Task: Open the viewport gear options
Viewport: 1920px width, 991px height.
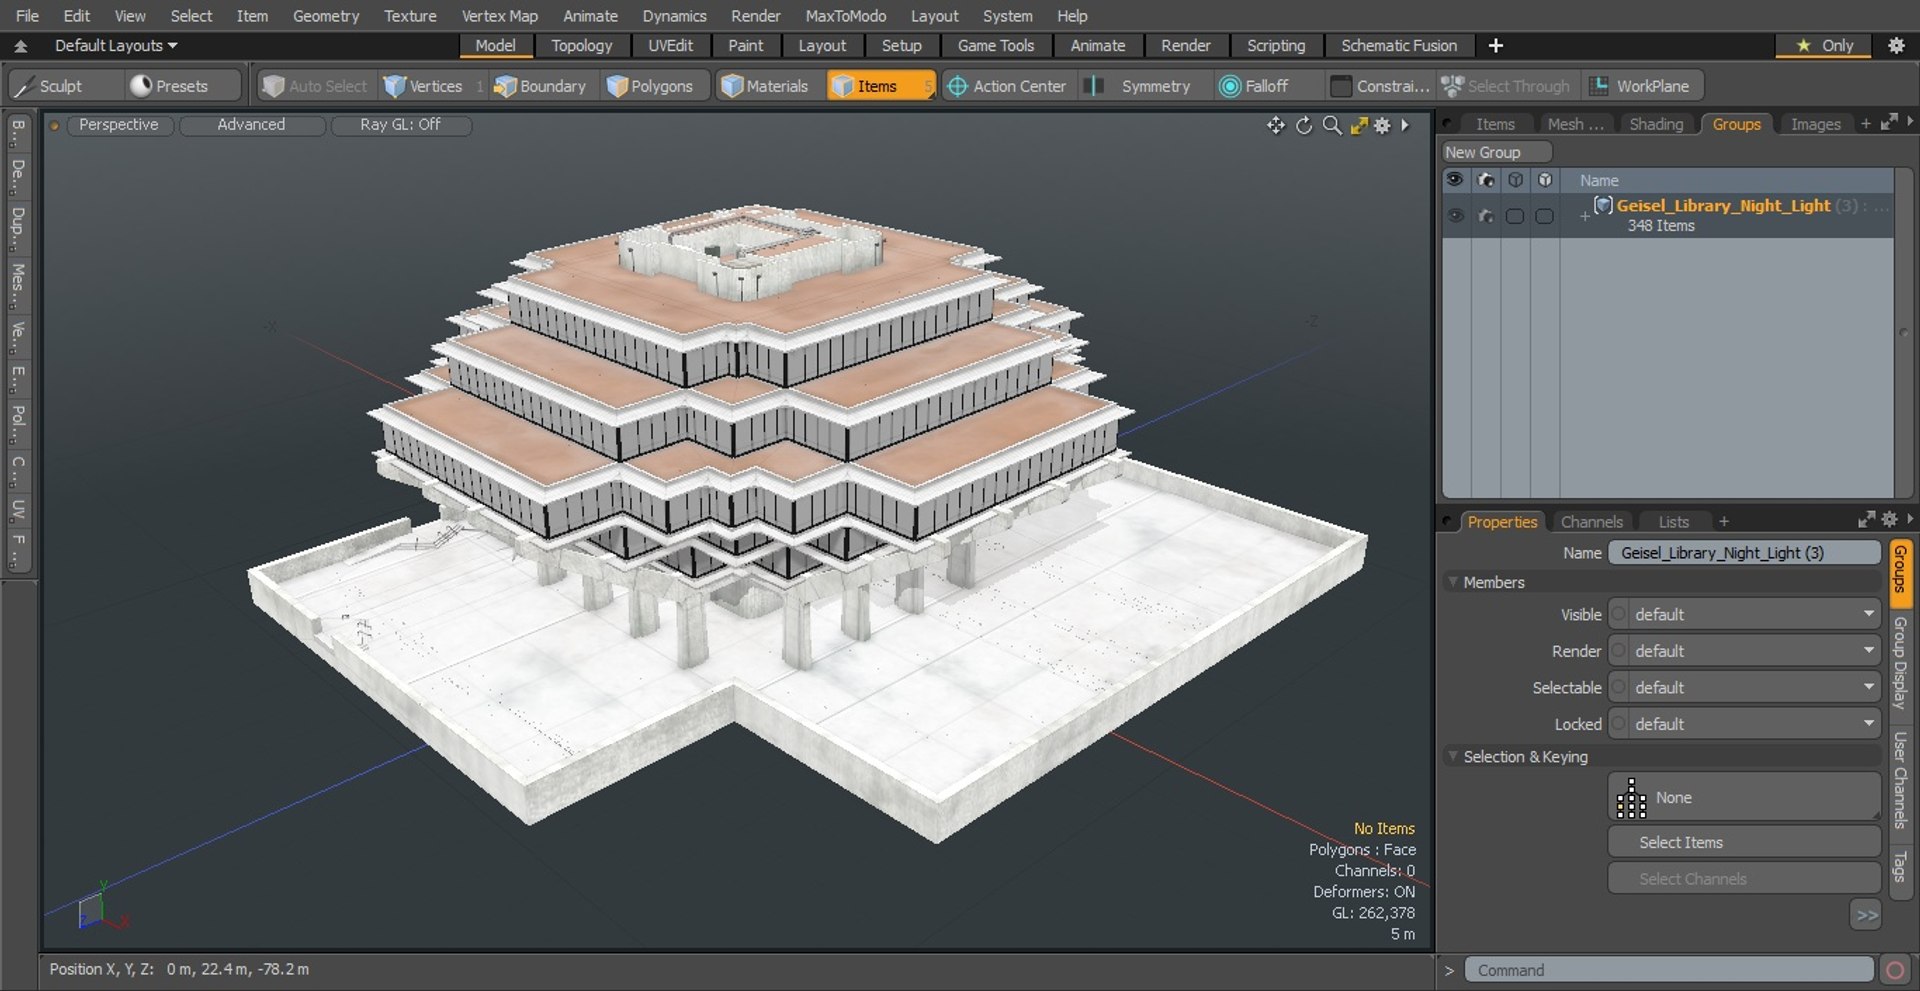Action: [1382, 125]
